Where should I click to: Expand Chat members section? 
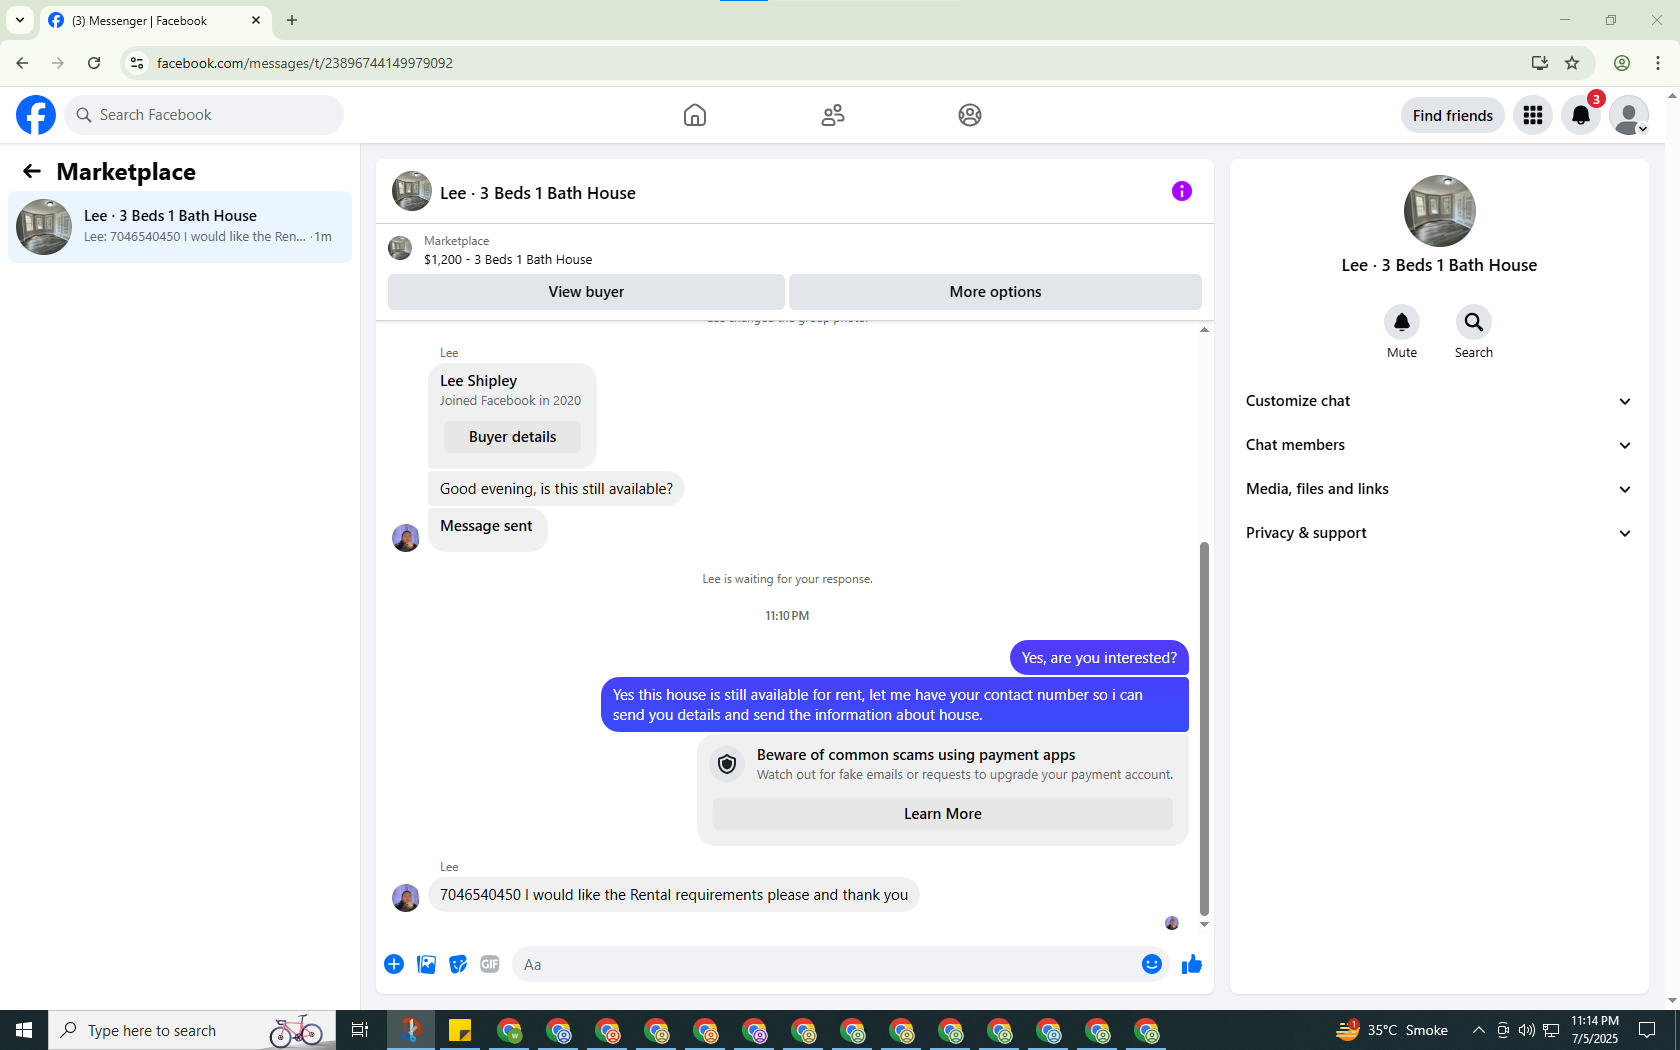pos(1439,445)
